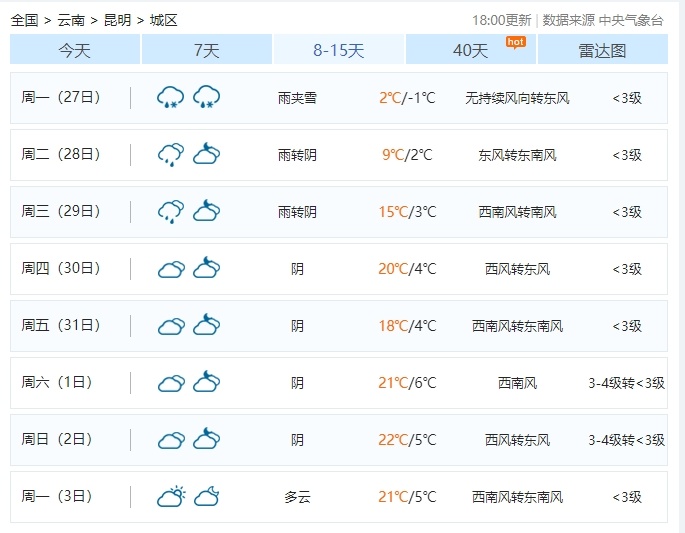
Task: Click the 9℃/2℃ temperature
Action: [407, 155]
